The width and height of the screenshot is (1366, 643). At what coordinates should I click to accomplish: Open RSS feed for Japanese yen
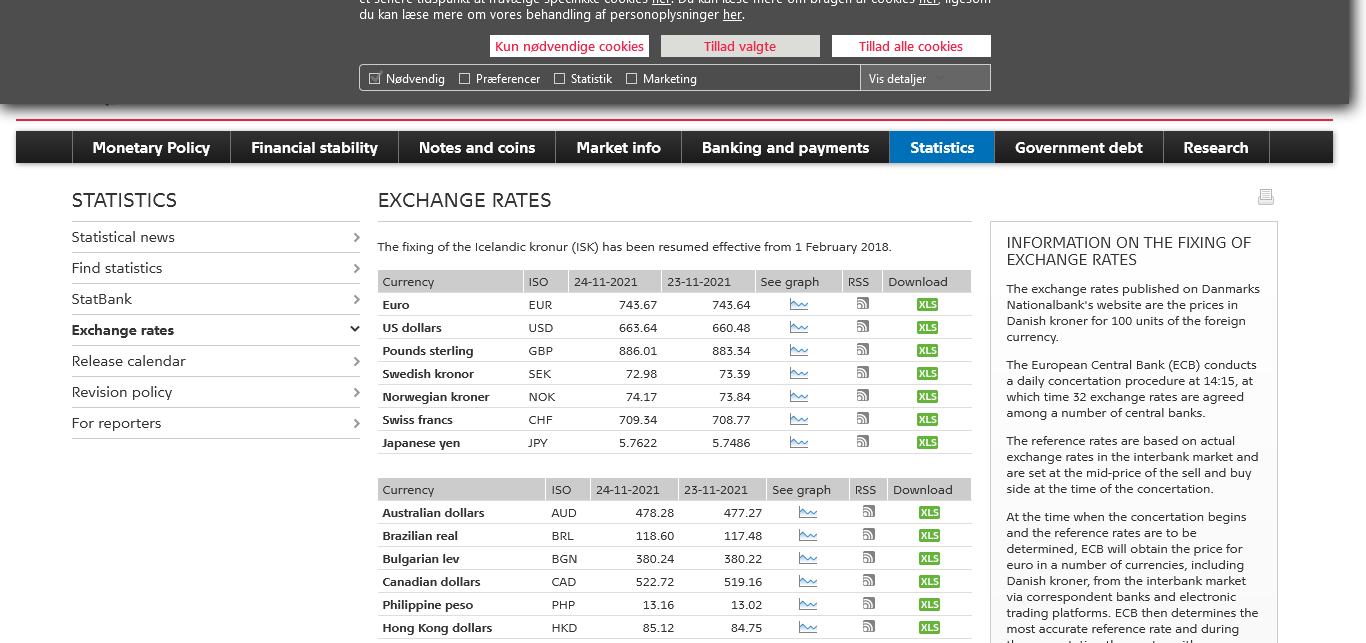862,442
